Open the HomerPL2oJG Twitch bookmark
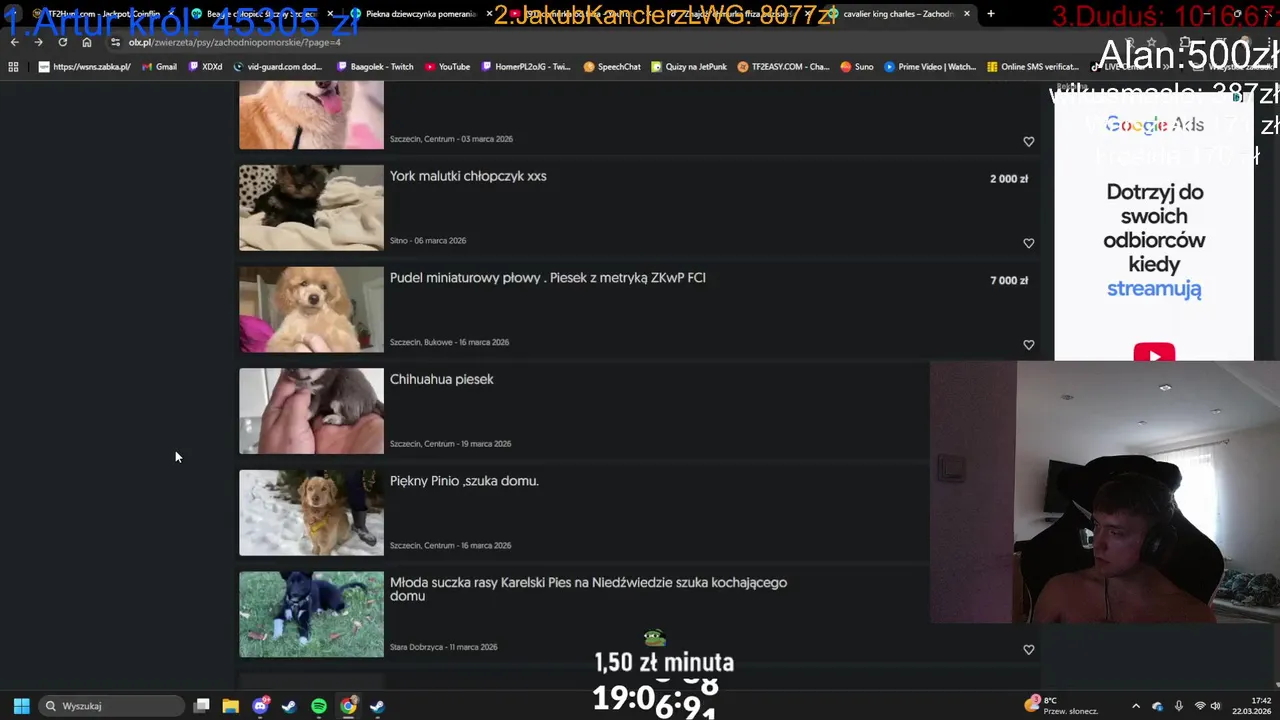This screenshot has width=1280, height=720. point(525,67)
